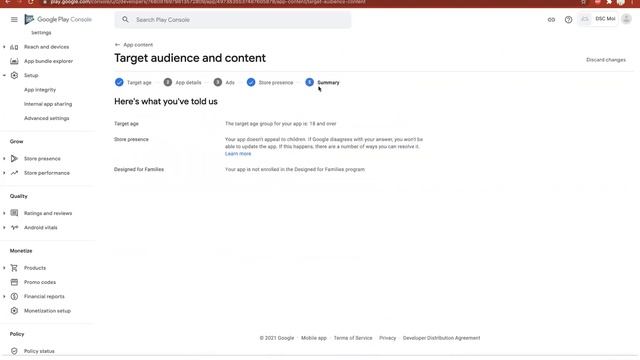The height and width of the screenshot is (360, 640).
Task: Focus the Search Play Console field
Action: click(233, 20)
